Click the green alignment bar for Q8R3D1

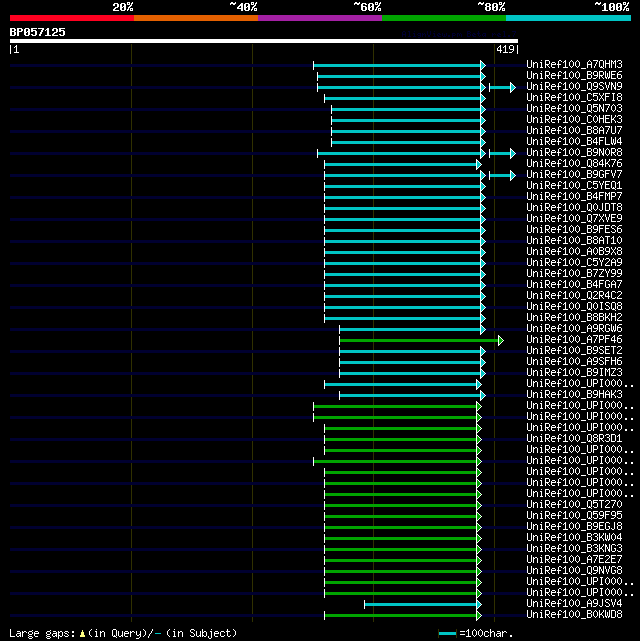403,440
